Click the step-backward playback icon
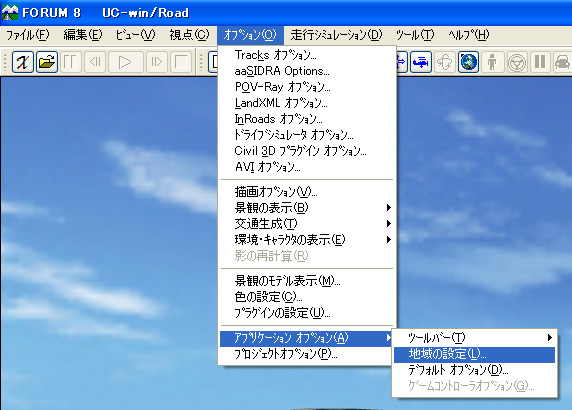 tap(95, 62)
